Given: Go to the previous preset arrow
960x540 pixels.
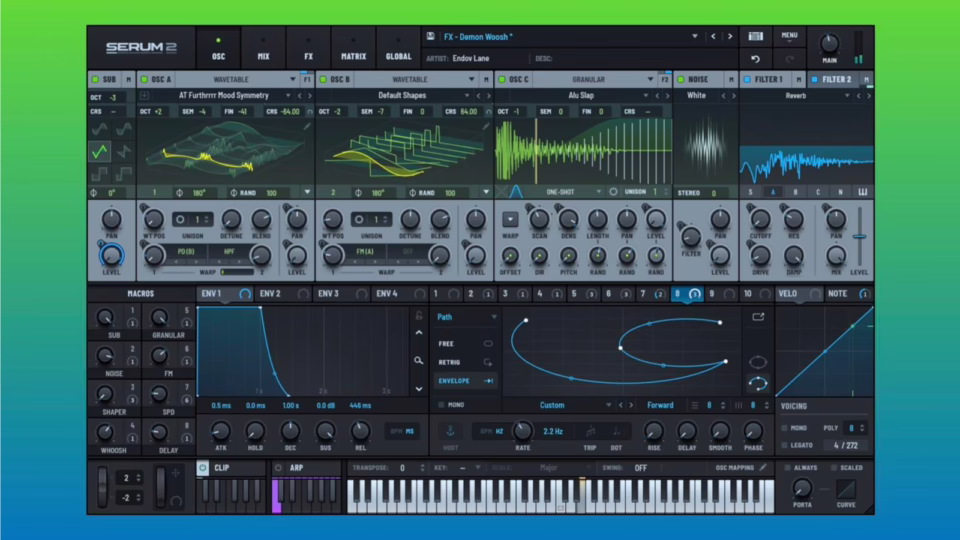Looking at the screenshot, I should click(713, 37).
